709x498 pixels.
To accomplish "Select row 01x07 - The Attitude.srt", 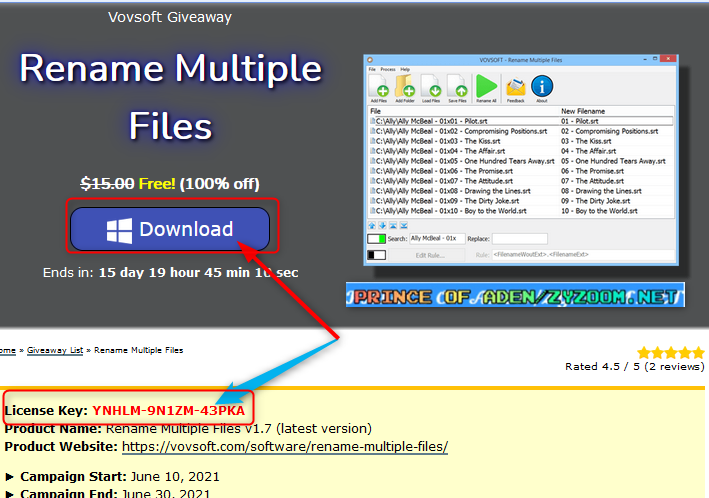I will pyautogui.click(x=521, y=181).
